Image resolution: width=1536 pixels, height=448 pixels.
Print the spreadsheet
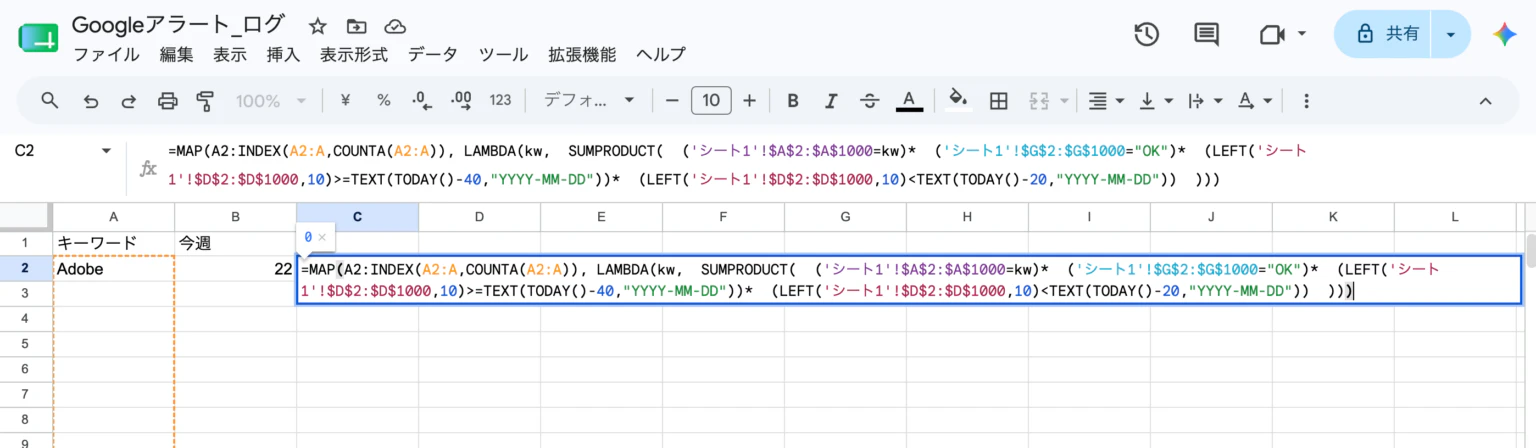(167, 100)
